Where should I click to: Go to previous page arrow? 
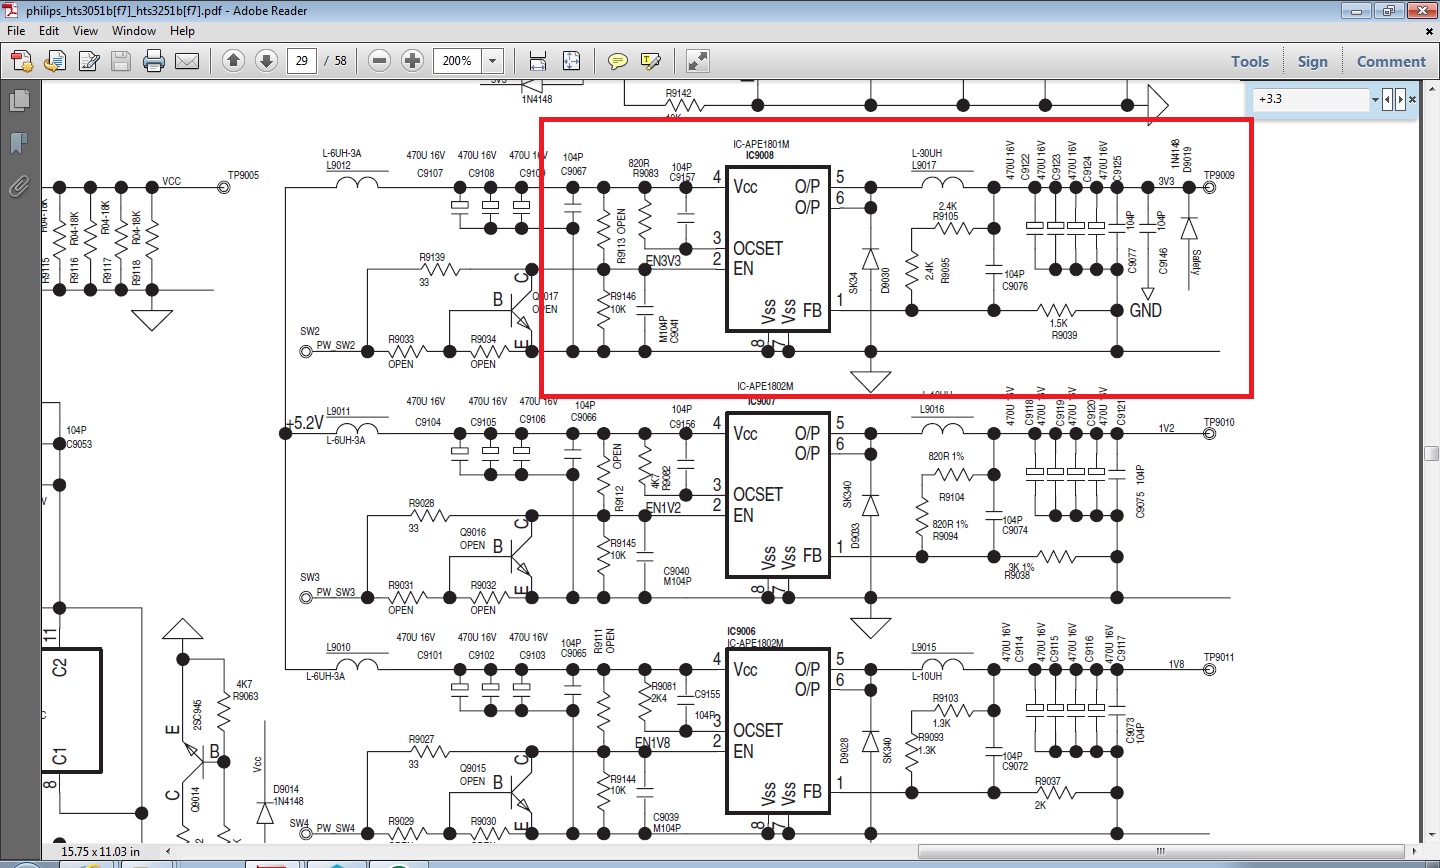[233, 61]
